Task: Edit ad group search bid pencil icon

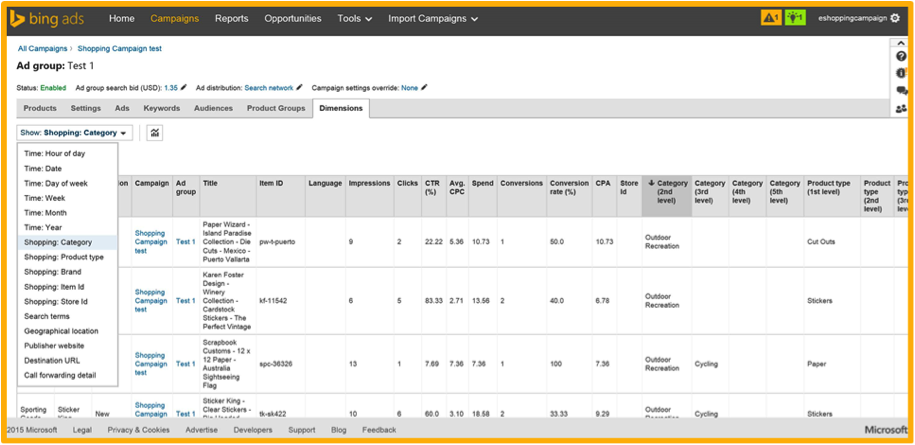Action: tap(184, 88)
